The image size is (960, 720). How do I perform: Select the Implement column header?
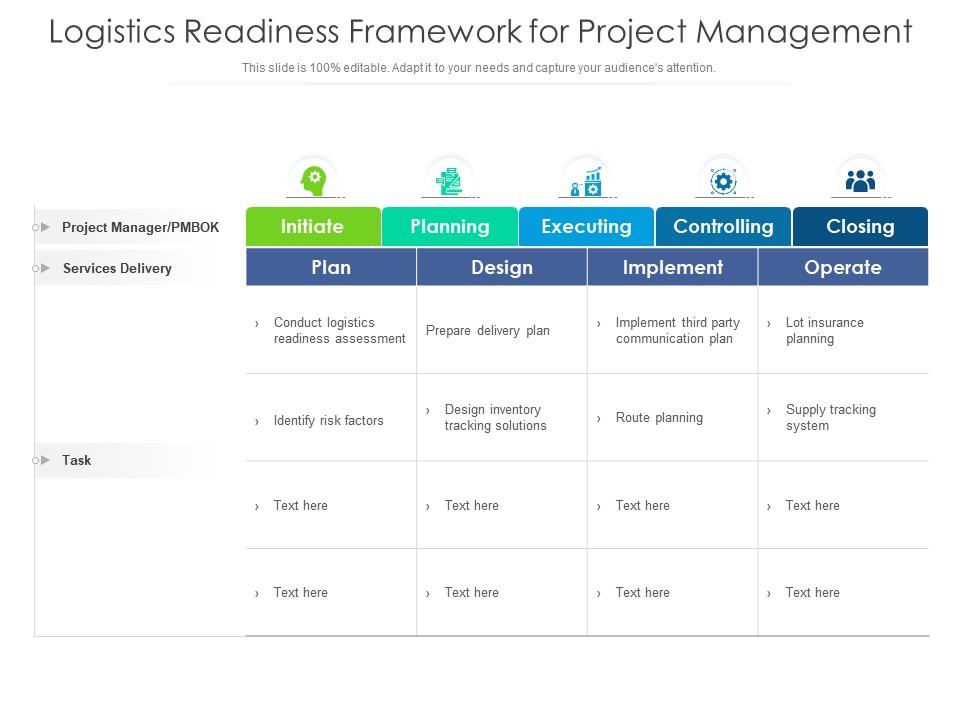[672, 267]
